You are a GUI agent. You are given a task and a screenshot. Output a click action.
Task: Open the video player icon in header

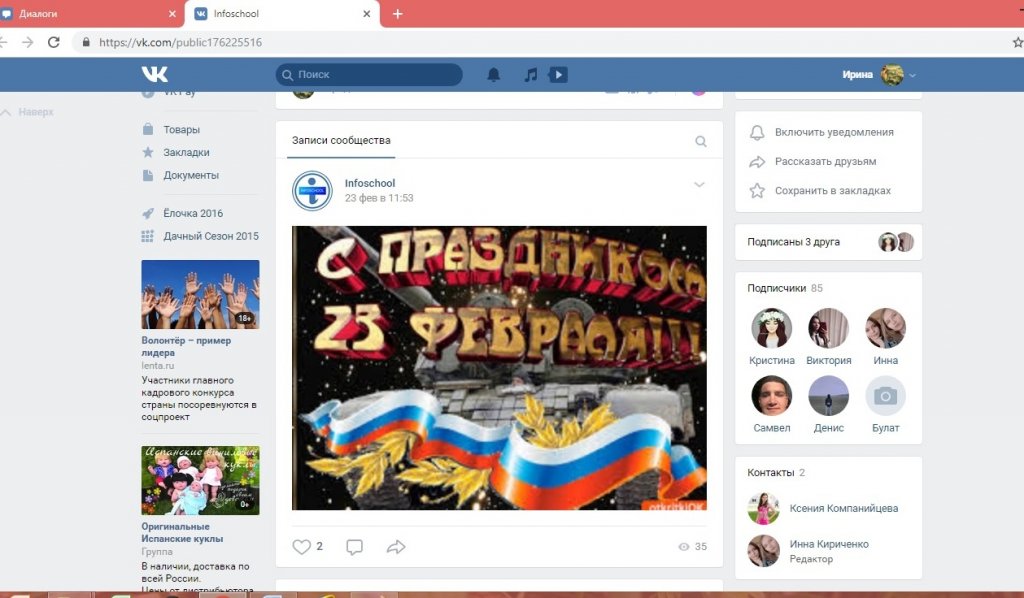[x=558, y=75]
